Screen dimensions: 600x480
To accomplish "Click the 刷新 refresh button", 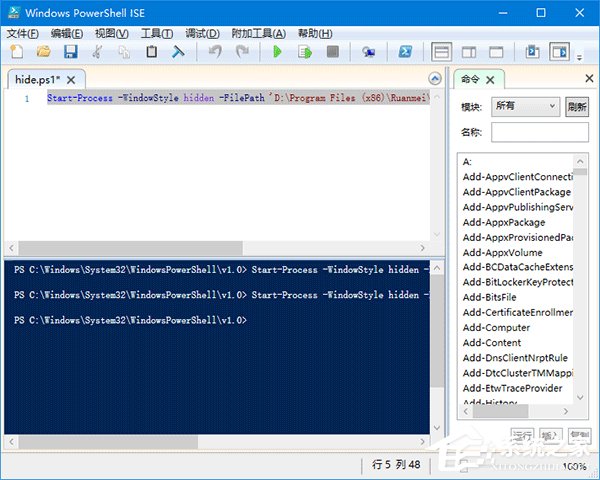I will point(577,106).
